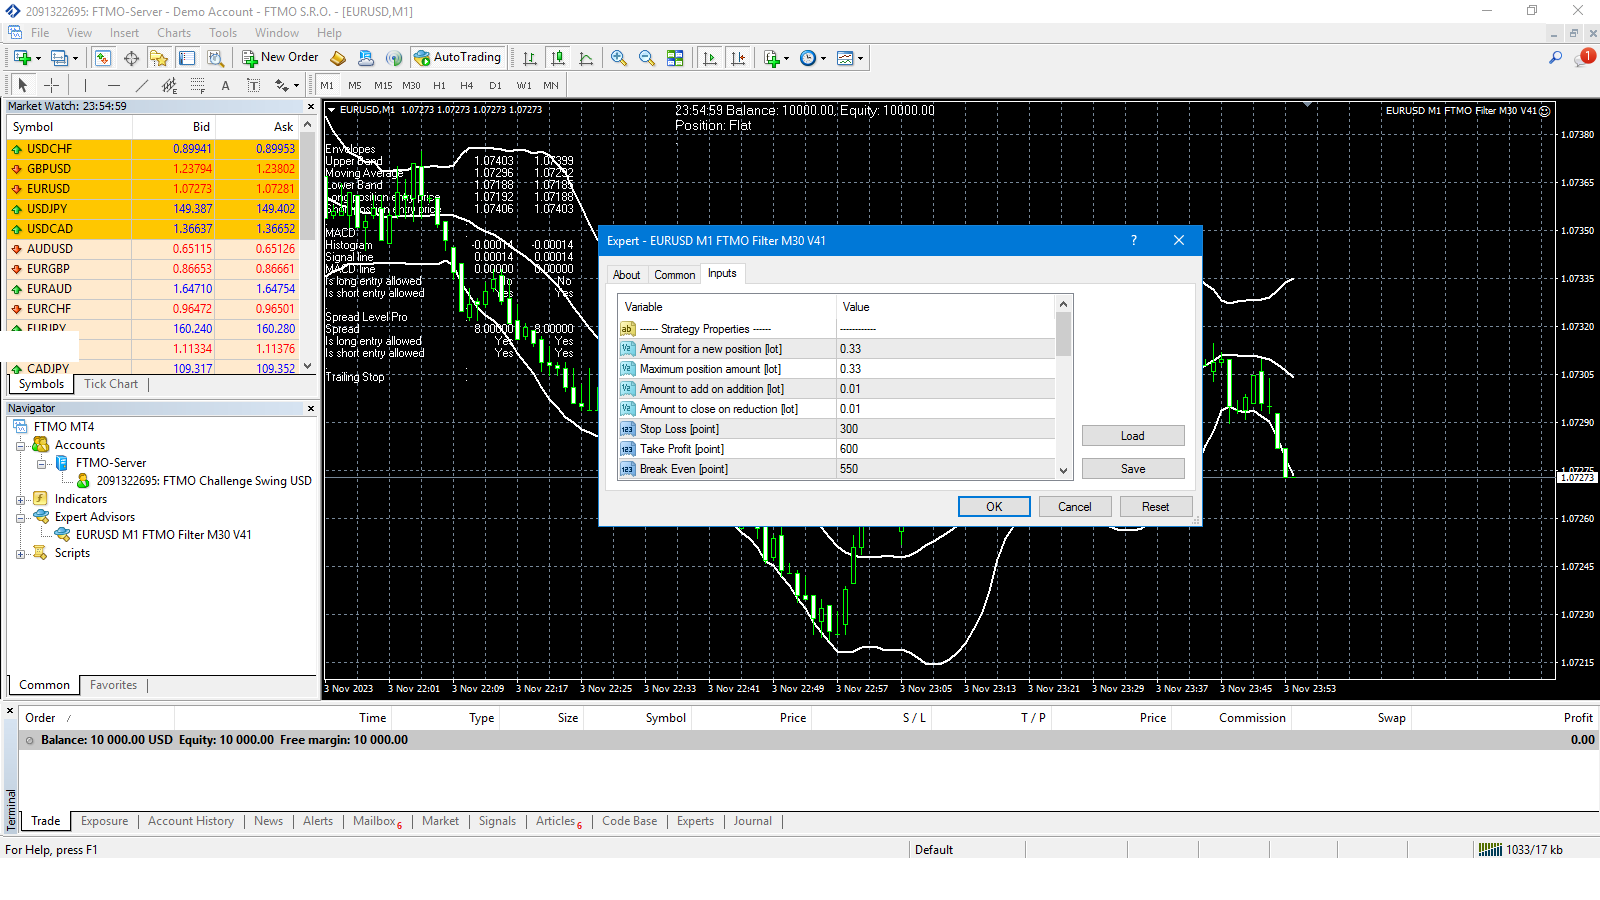
Task: Open the Tick Chart tab in Market Watch
Action: [111, 384]
